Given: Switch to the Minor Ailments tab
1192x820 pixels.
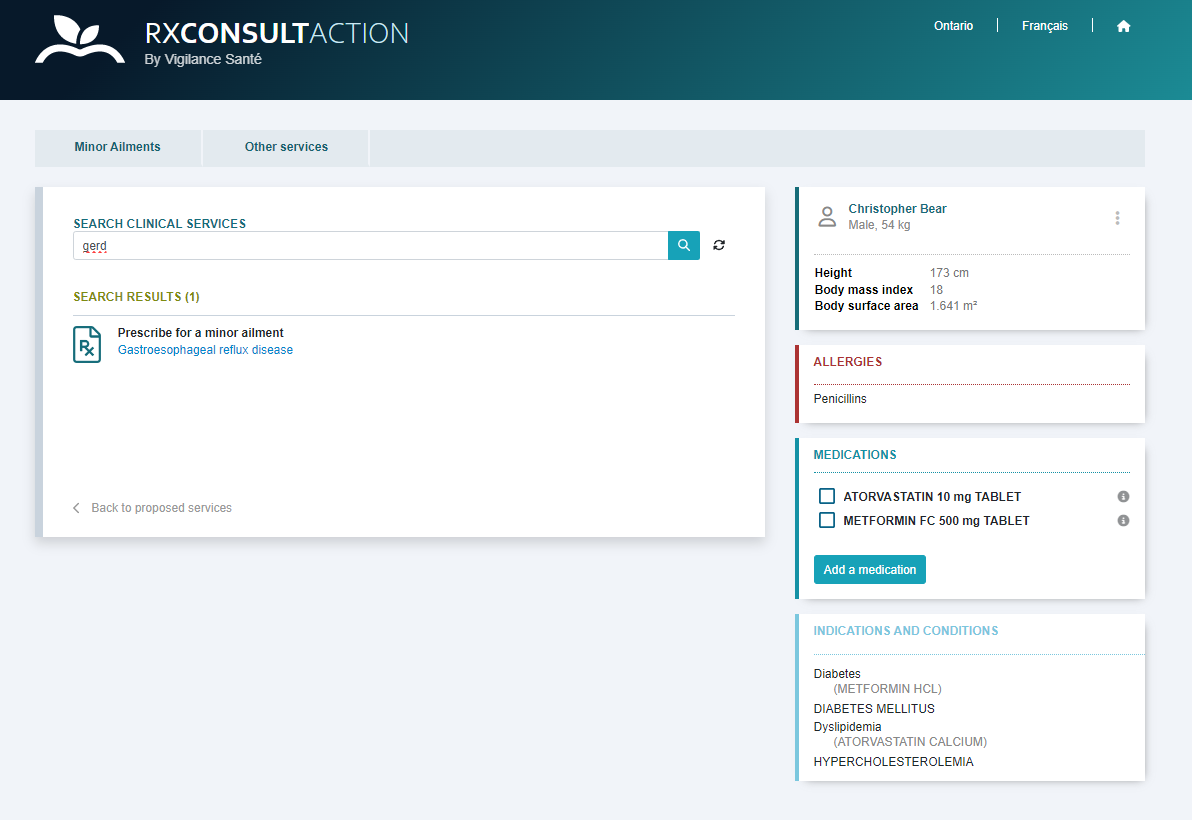Looking at the screenshot, I should pyautogui.click(x=117, y=147).
